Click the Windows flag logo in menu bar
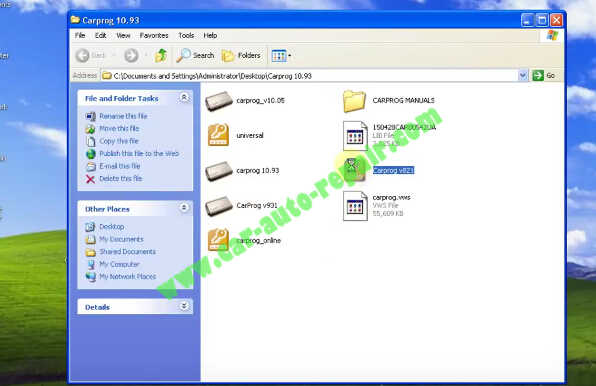 point(552,36)
